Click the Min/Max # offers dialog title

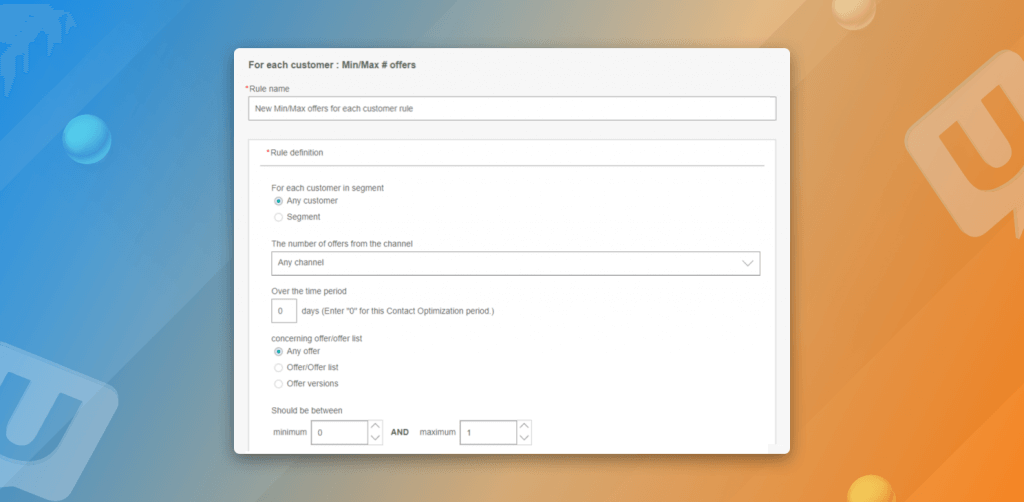pos(332,65)
